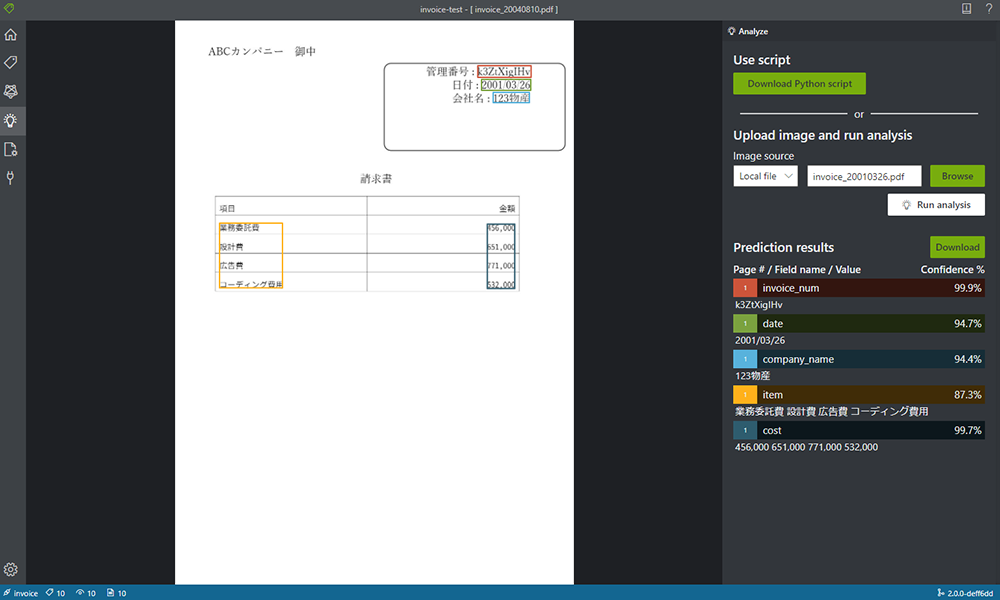The width and height of the screenshot is (1000, 600).
Task: Click Run analysis button
Action: click(x=936, y=205)
